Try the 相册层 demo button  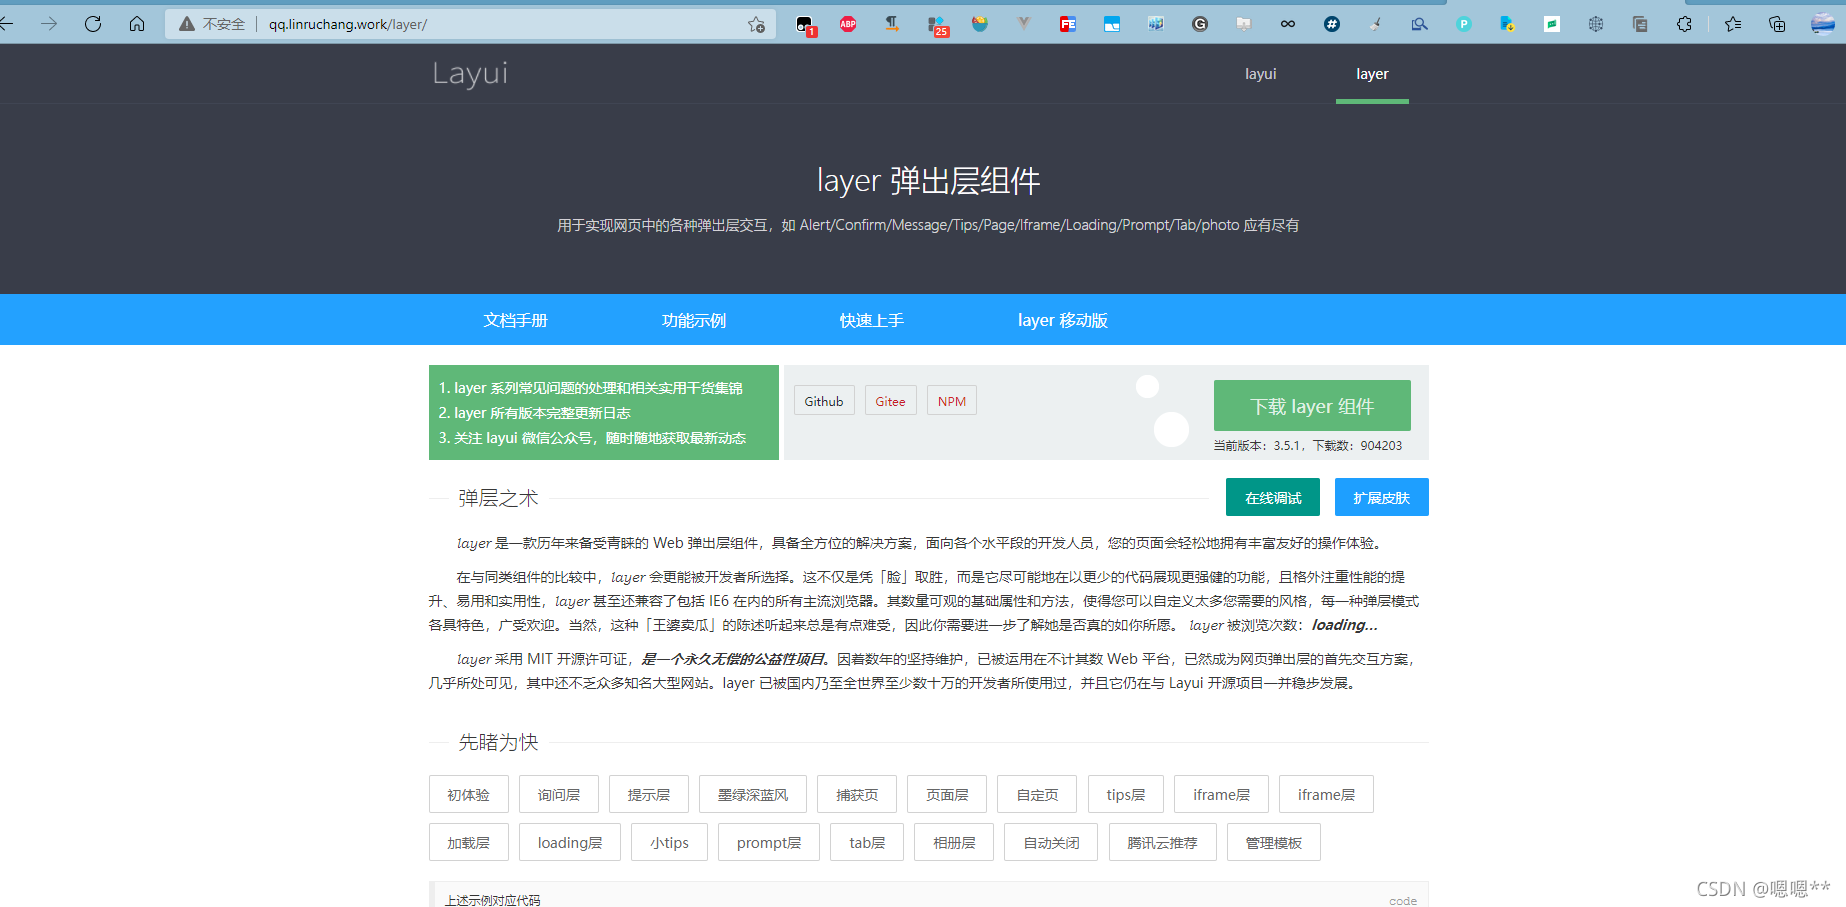point(955,842)
